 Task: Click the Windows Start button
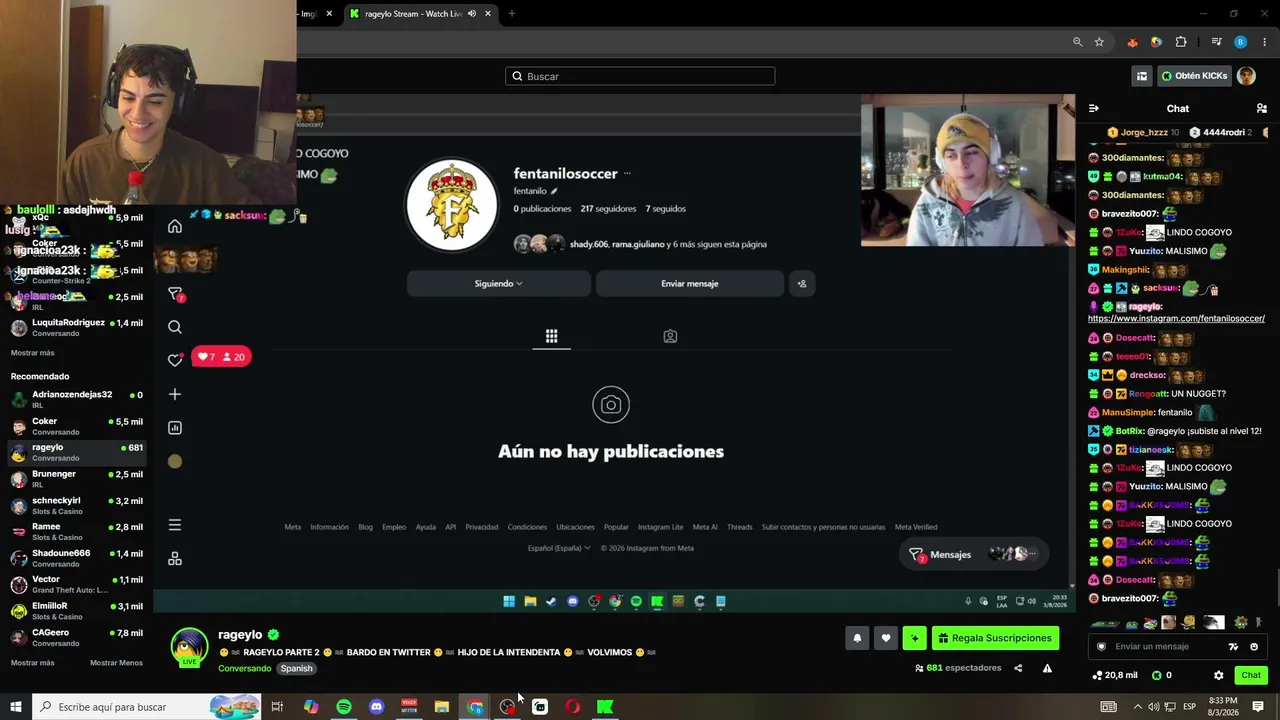tap(16, 707)
